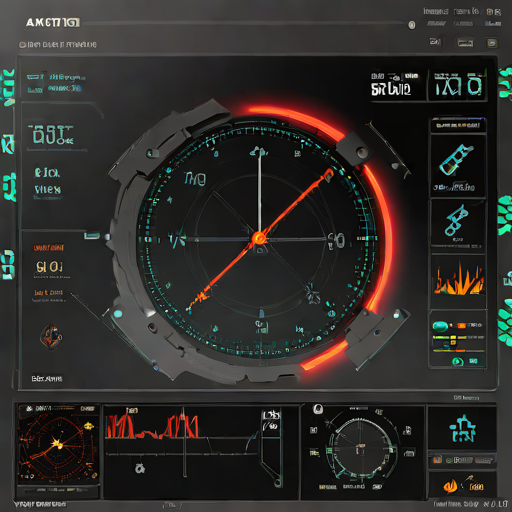The width and height of the screenshot is (512, 512).
Task: Select the small circular gauge in the bottom panel
Action: coord(361,448)
